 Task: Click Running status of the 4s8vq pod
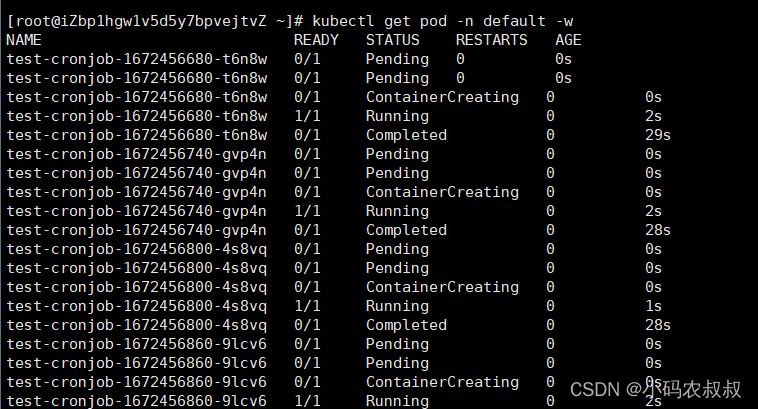[x=397, y=306]
